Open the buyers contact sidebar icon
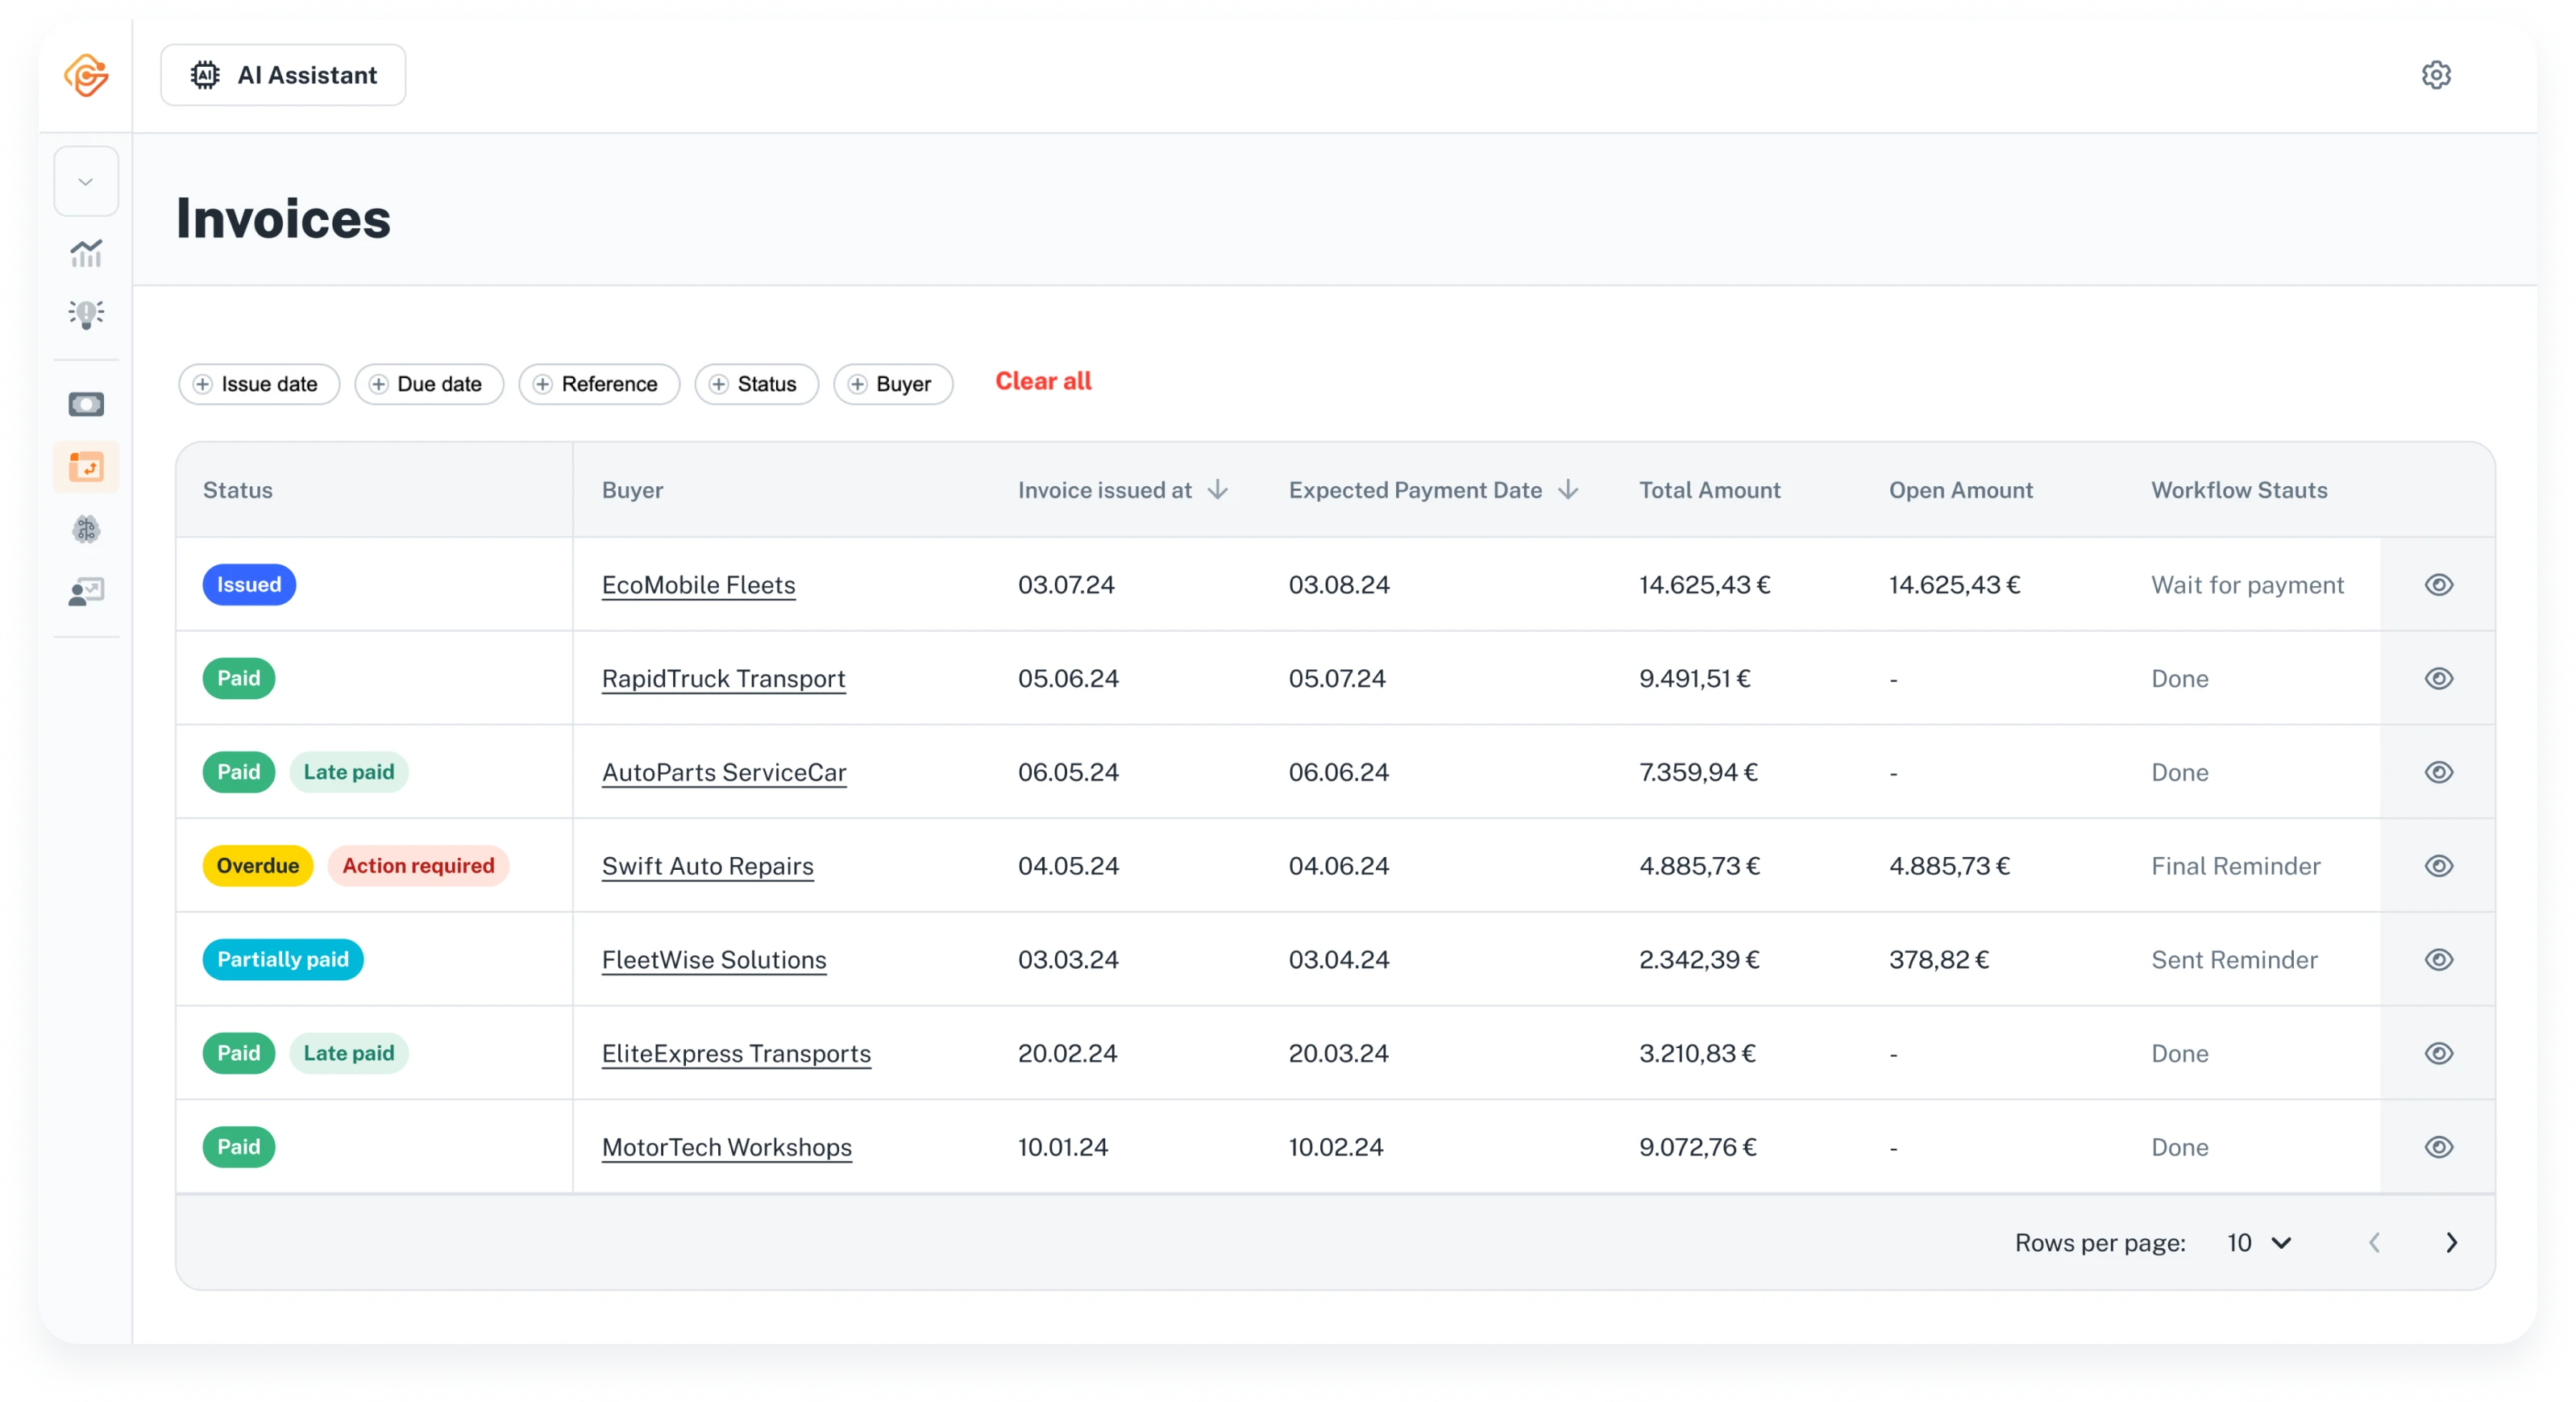Viewport: 2576px width, 1402px height. pyautogui.click(x=86, y=591)
